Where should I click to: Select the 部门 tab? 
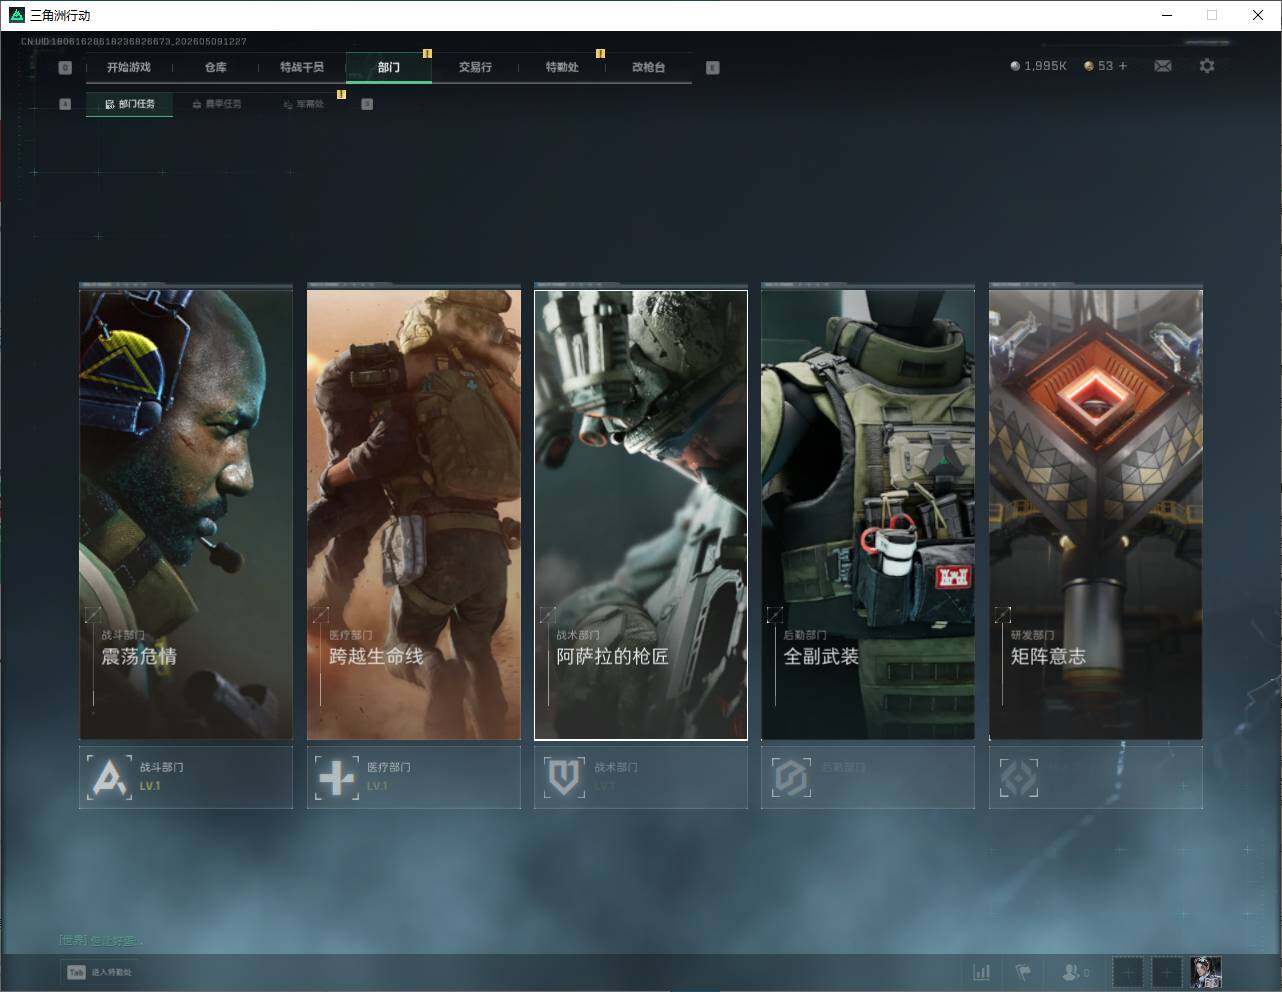(x=389, y=67)
